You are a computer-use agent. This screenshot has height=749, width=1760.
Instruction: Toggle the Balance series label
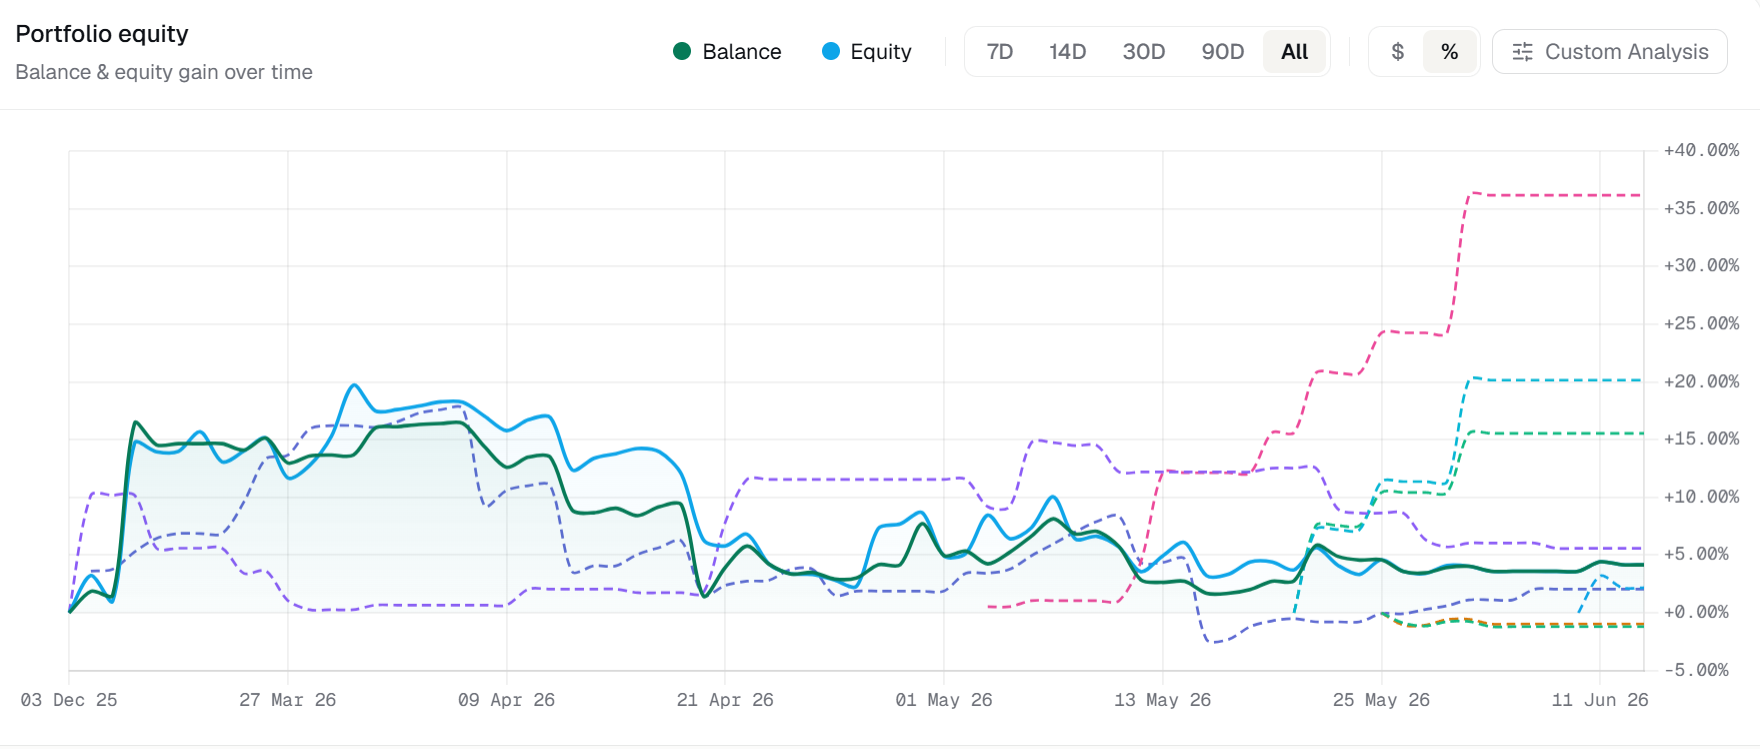[741, 52]
